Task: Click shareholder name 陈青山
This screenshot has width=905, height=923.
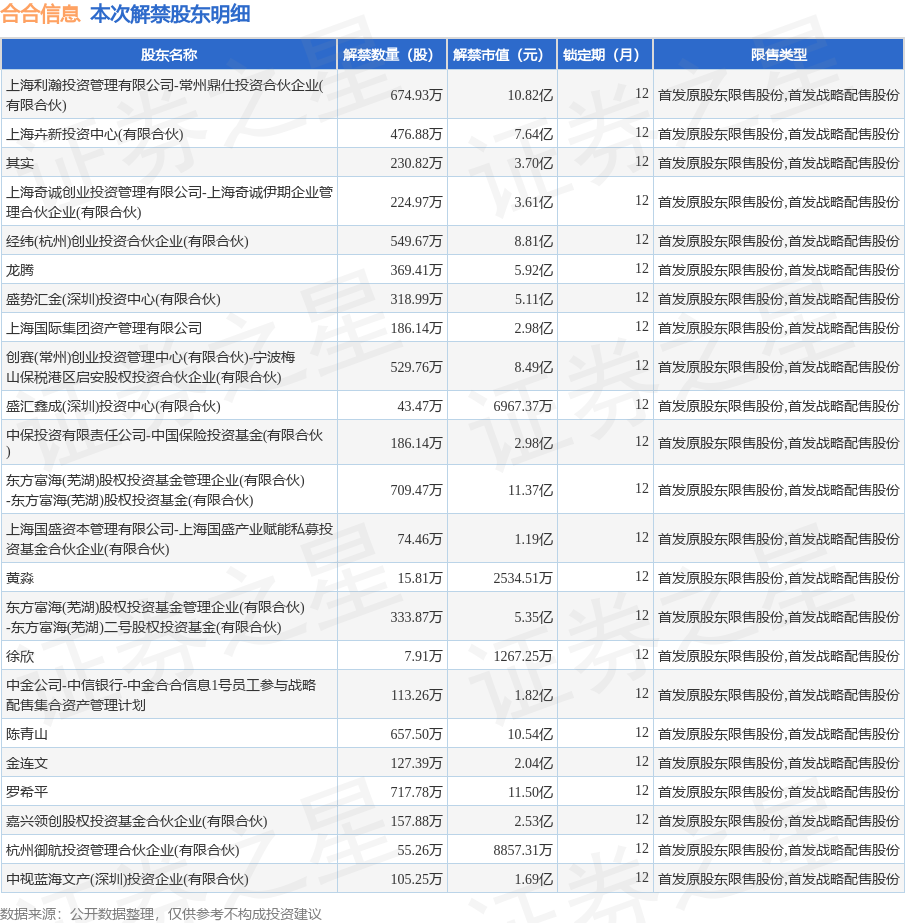Action: [27, 733]
